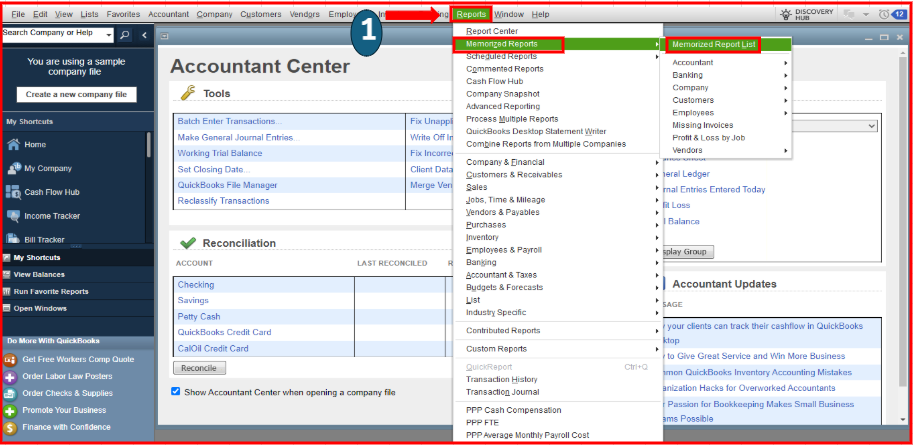Select CalOil Credit Card account
913x445 pixels.
(x=213, y=348)
